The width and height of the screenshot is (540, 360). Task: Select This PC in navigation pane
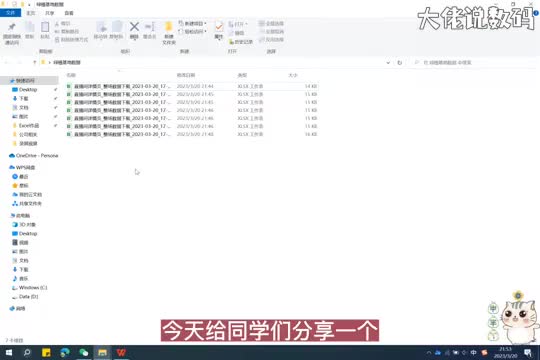[23, 216]
